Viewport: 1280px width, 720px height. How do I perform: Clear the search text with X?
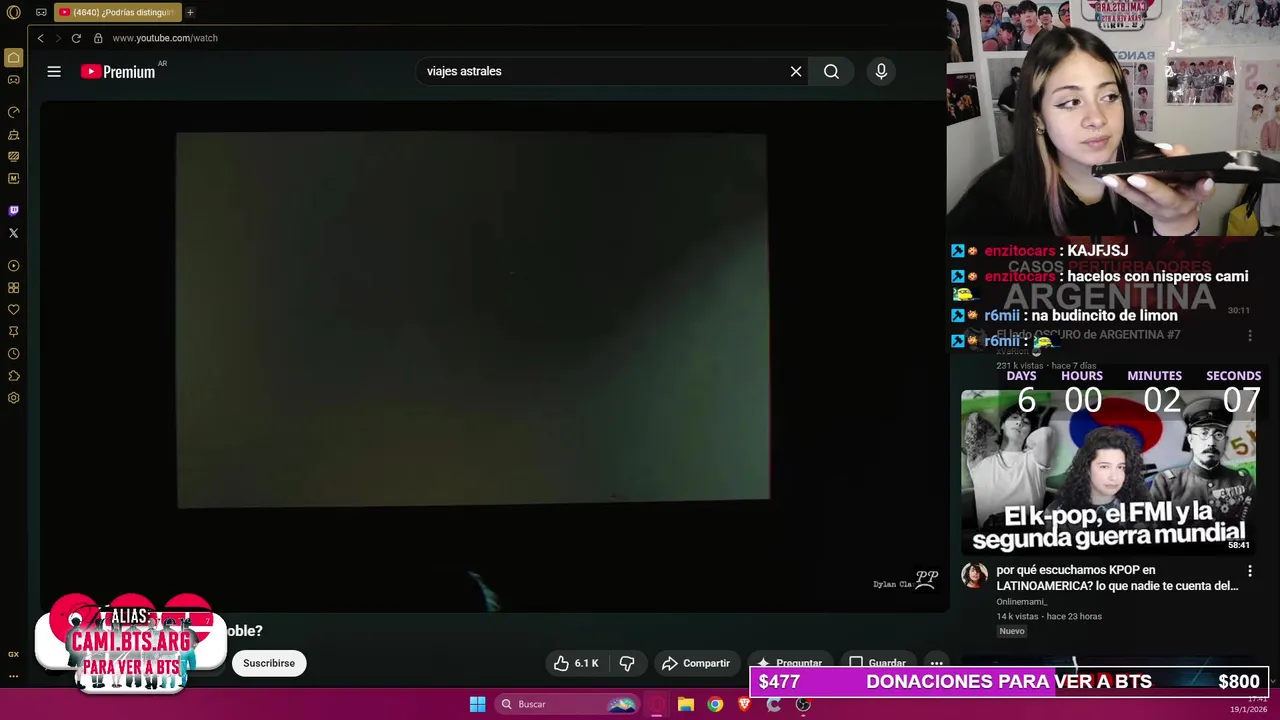point(796,71)
